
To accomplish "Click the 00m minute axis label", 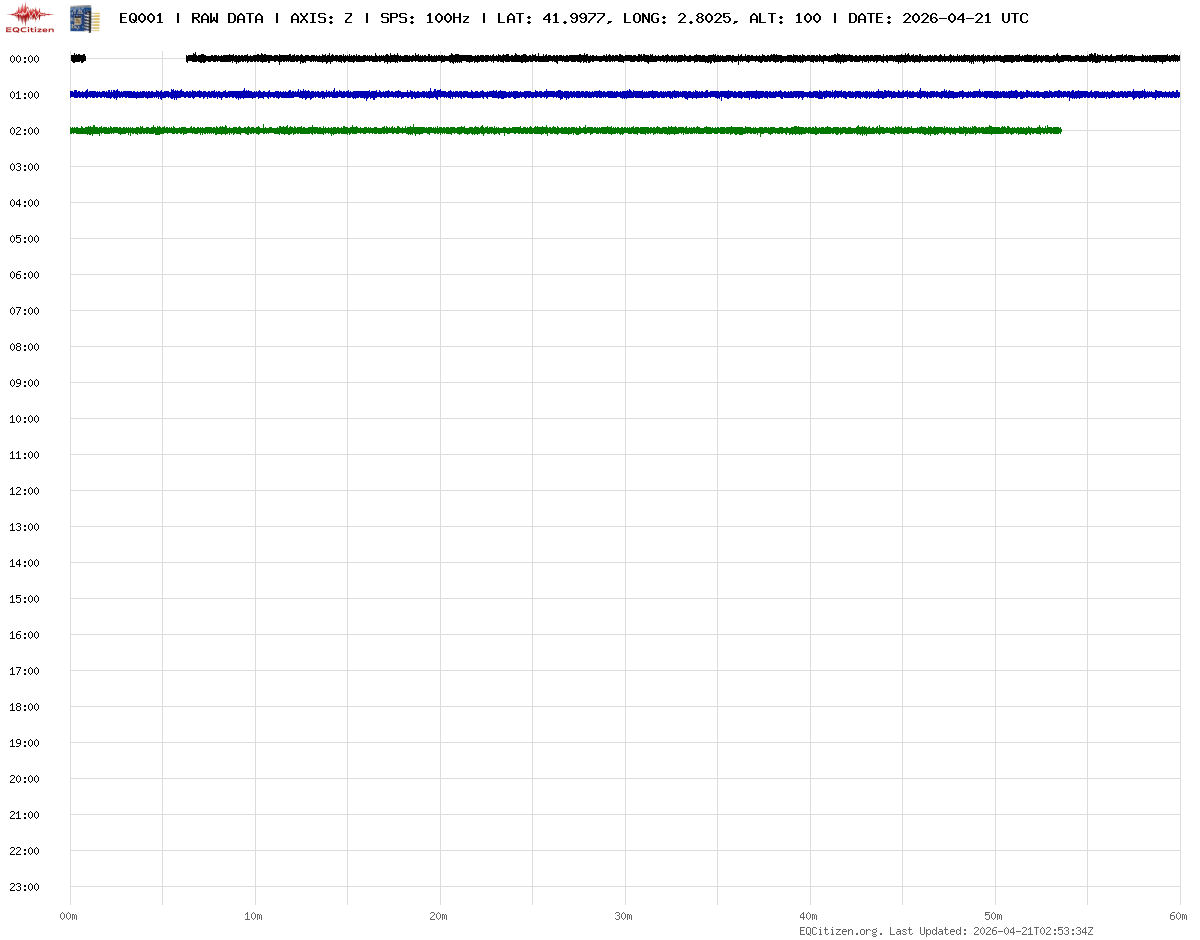I will coord(69,916).
